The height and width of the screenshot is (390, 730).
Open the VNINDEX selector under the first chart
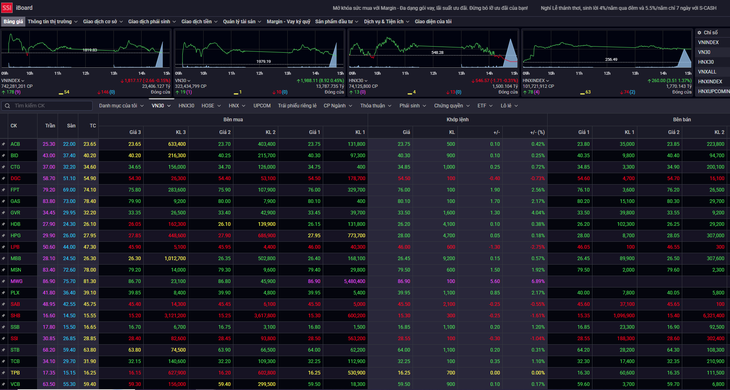(13, 81)
